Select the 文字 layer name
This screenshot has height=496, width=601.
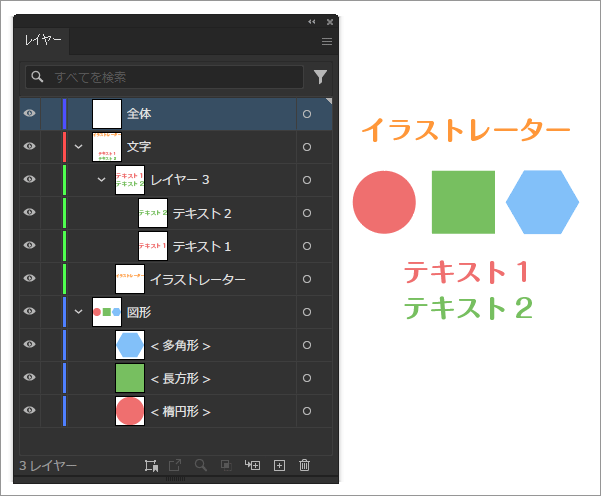(139, 147)
